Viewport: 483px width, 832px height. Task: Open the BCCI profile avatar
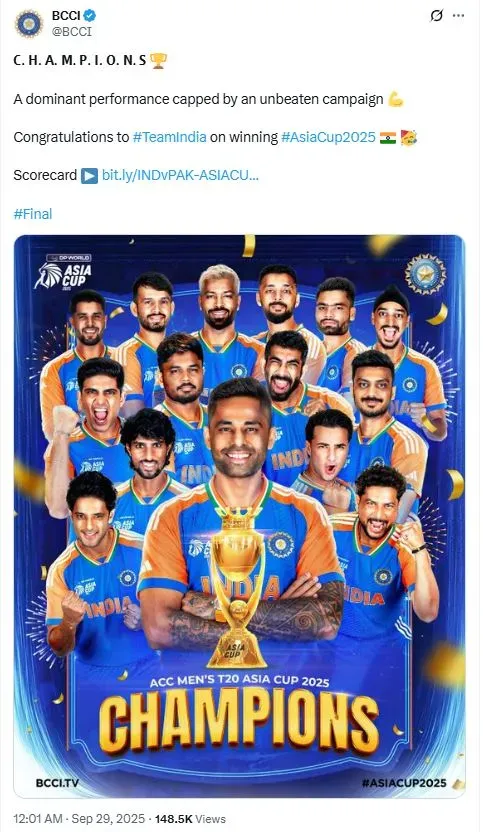click(29, 23)
